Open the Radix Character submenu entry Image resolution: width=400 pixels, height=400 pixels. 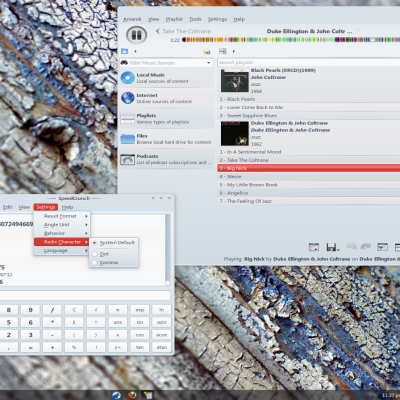(62, 242)
